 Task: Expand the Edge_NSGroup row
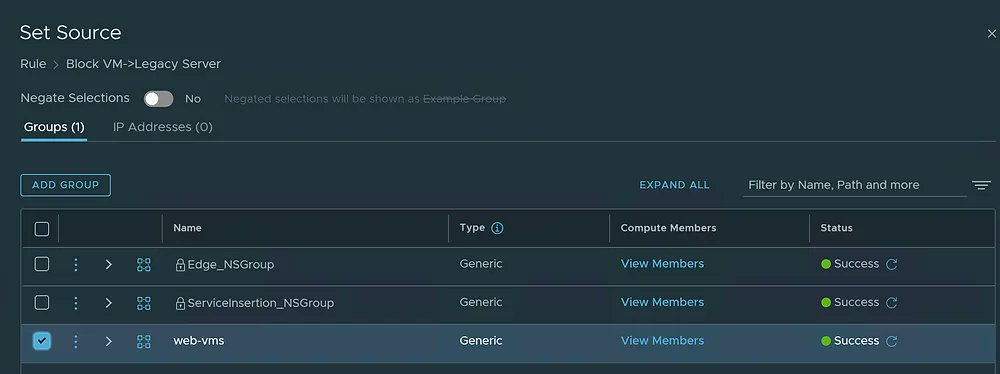pos(108,264)
